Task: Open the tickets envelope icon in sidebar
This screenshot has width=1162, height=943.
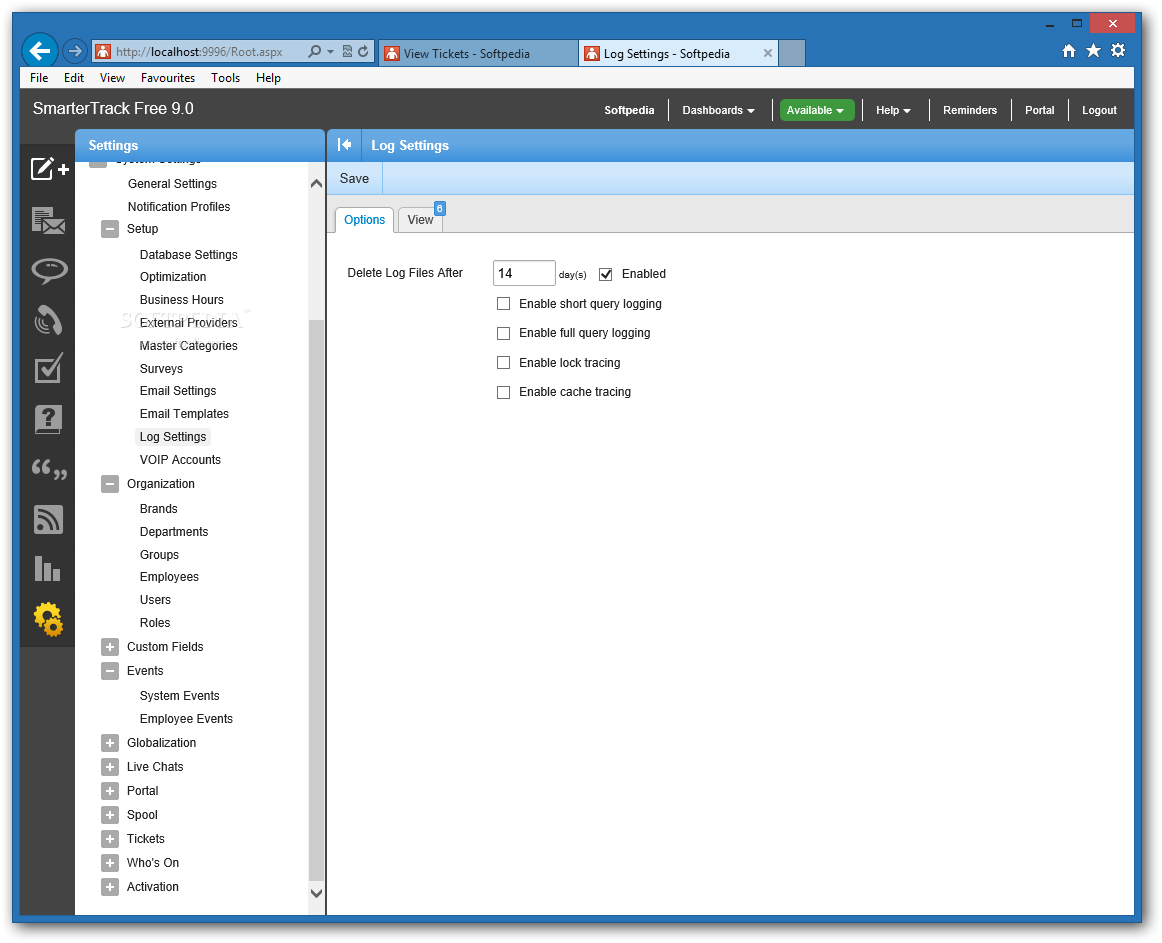Action: (x=49, y=220)
